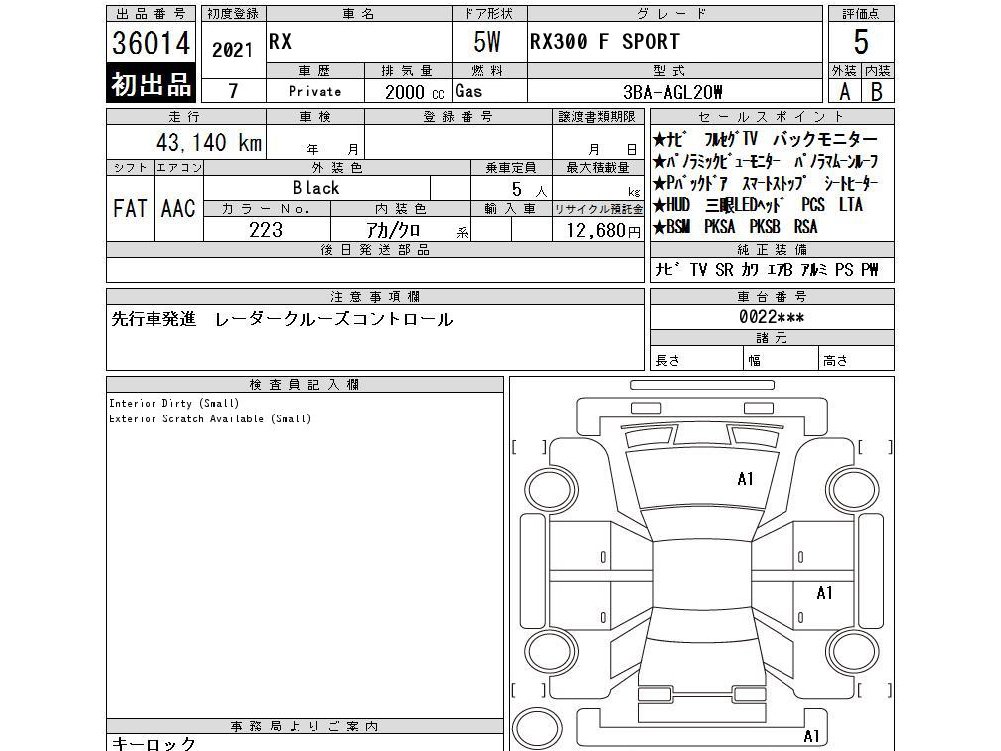This screenshot has height=751, width=1001.
Task: Click the mileage 43,140 km field
Action: pyautogui.click(x=186, y=142)
